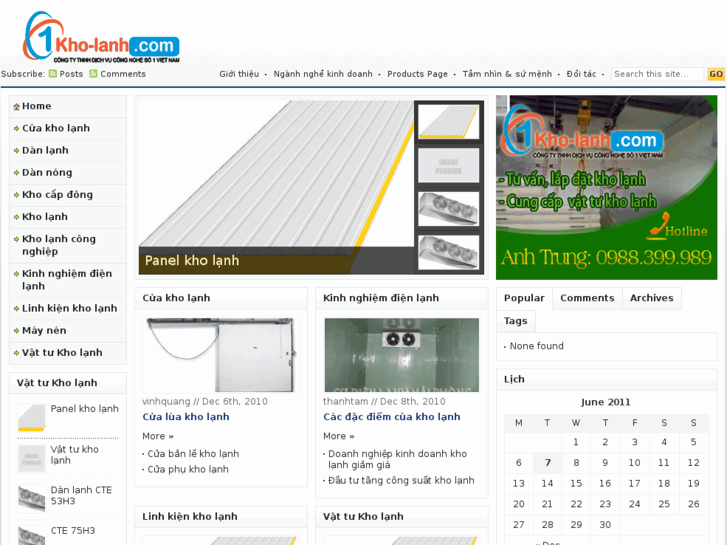
Task: Click the June 2011 calendar caption
Action: 606,402
